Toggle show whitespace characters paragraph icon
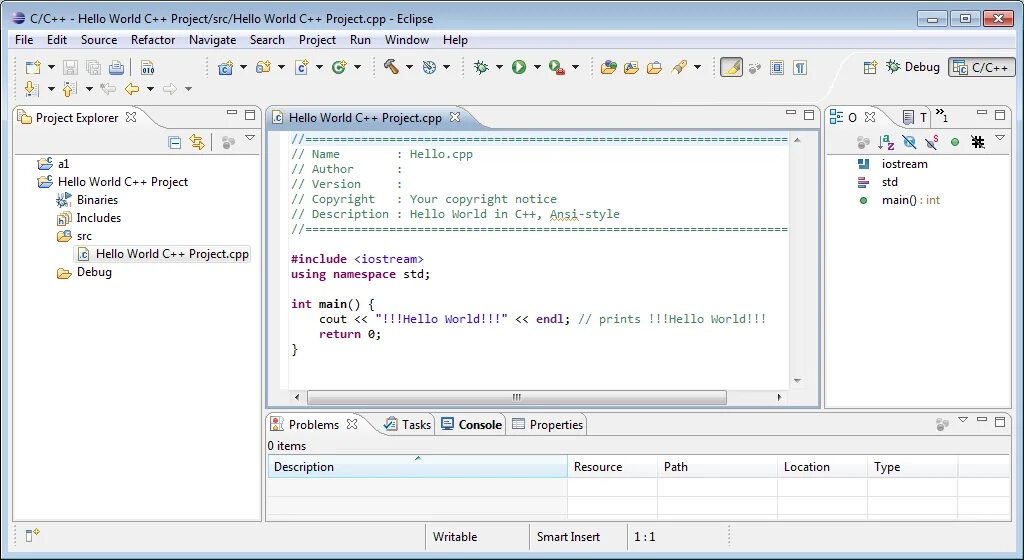This screenshot has height=560, width=1024. click(800, 67)
